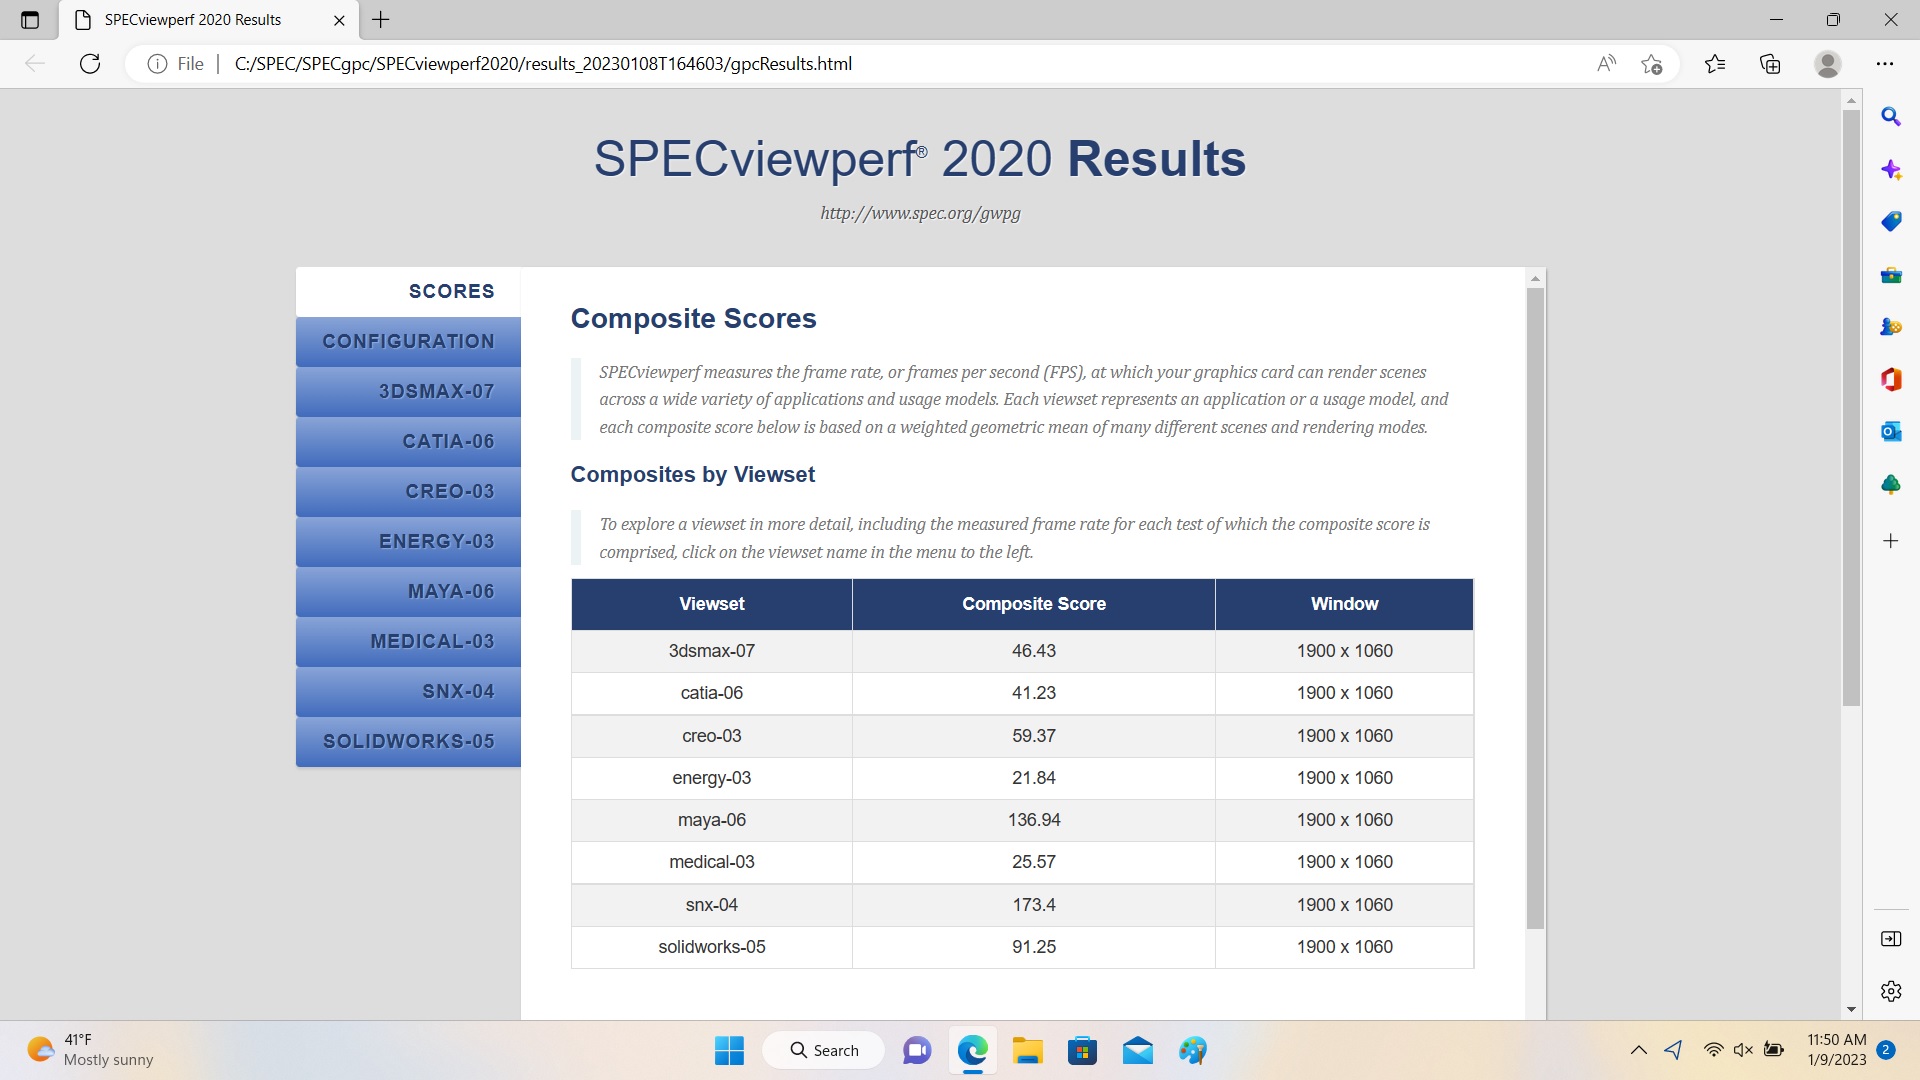This screenshot has width=1920, height=1080.
Task: Open Shopping tag icon in sidebar
Action: tap(1890, 222)
